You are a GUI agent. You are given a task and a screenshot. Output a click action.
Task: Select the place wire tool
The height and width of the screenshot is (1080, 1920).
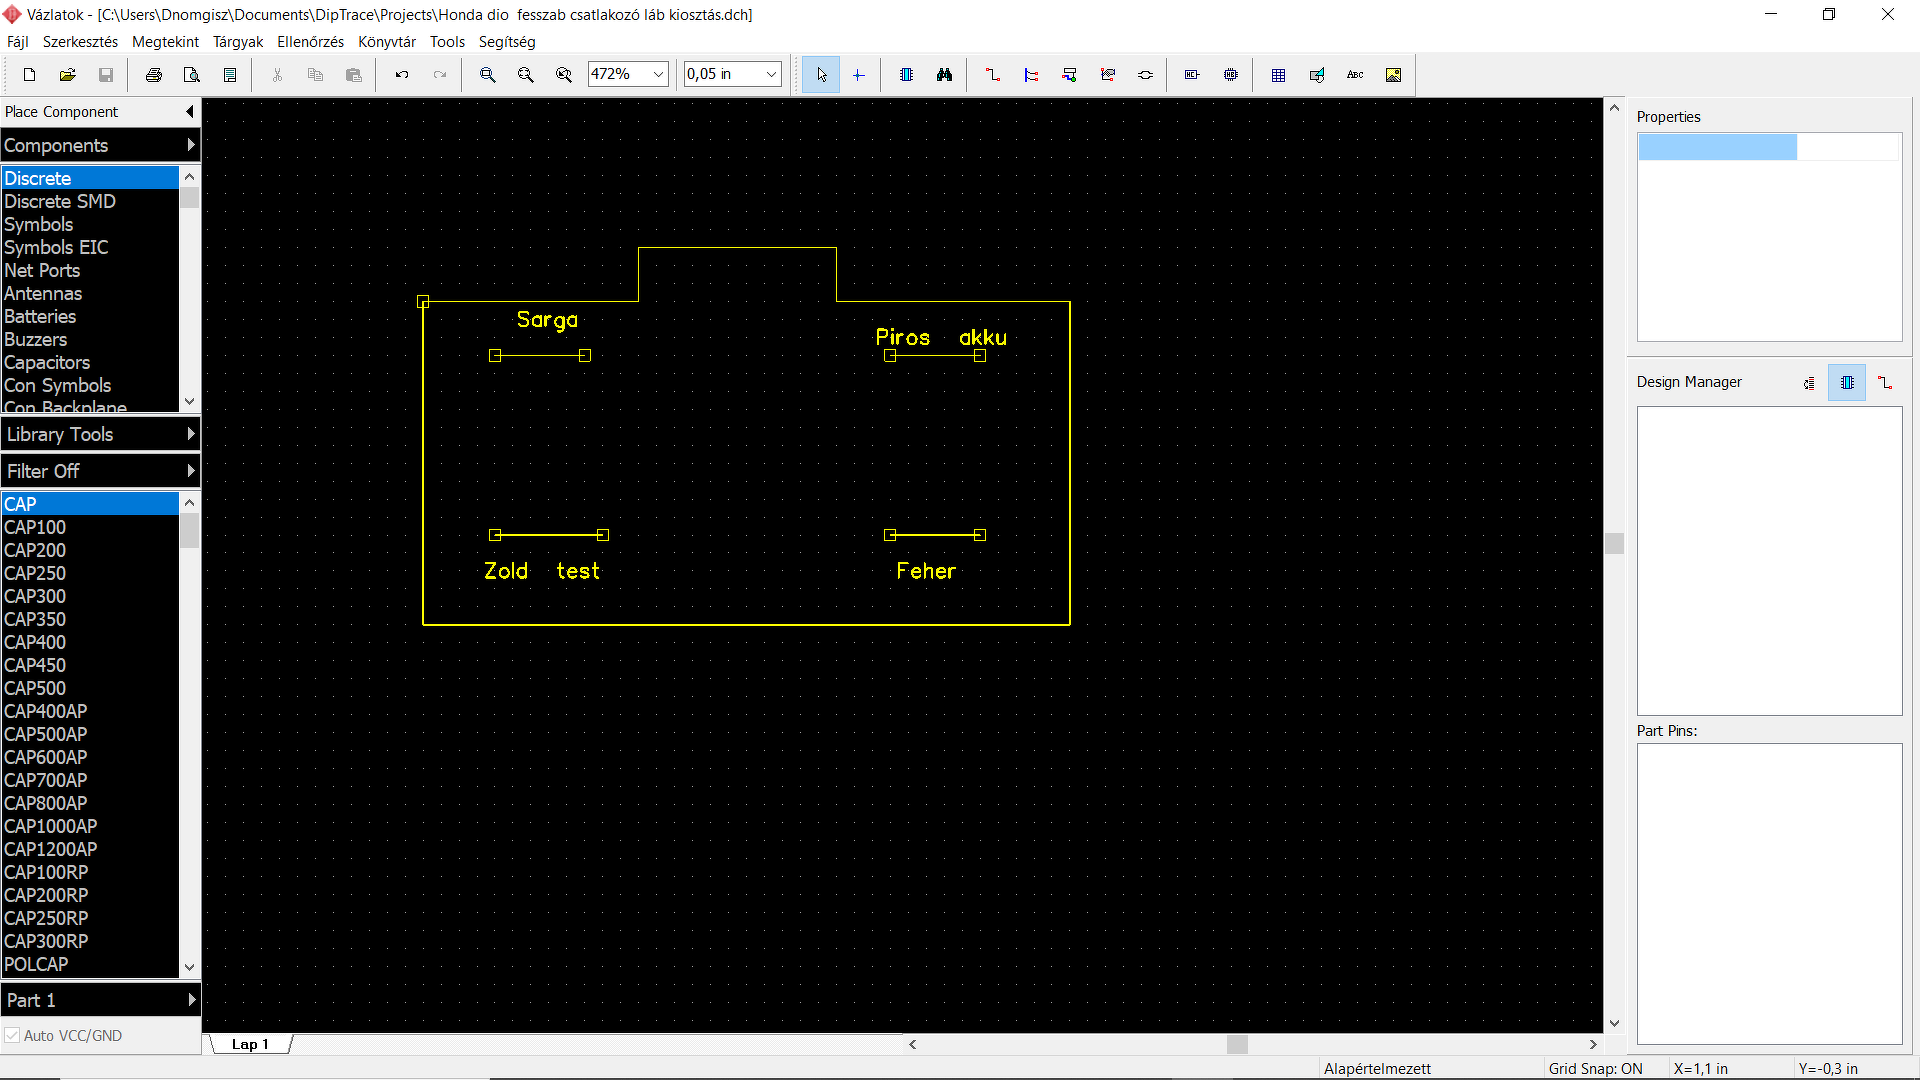992,75
